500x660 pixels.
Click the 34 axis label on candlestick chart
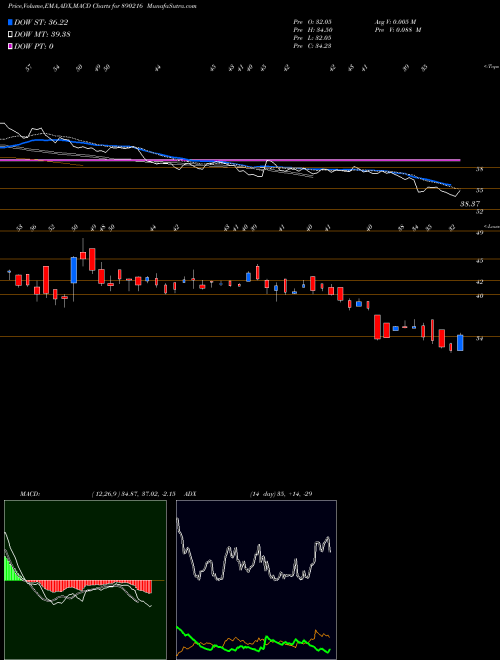pyautogui.click(x=479, y=338)
